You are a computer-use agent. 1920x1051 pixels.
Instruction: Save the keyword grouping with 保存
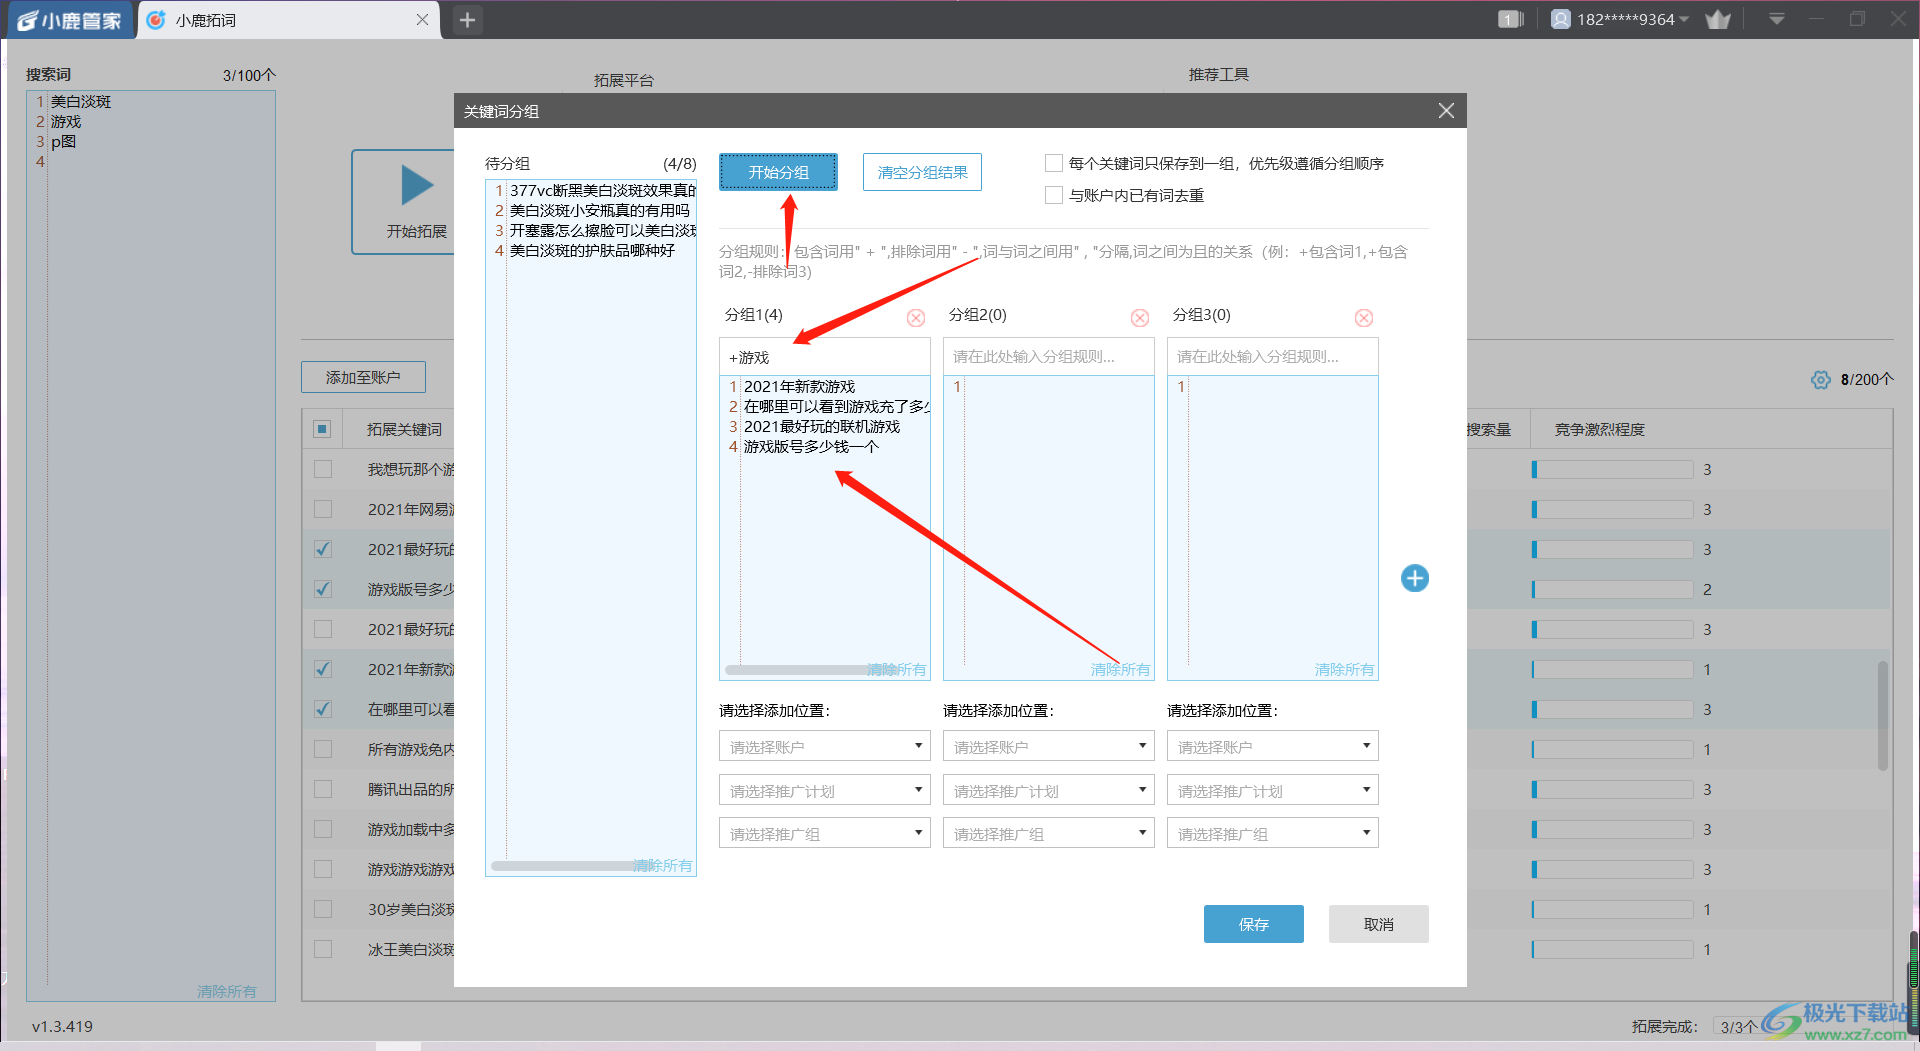(x=1253, y=924)
